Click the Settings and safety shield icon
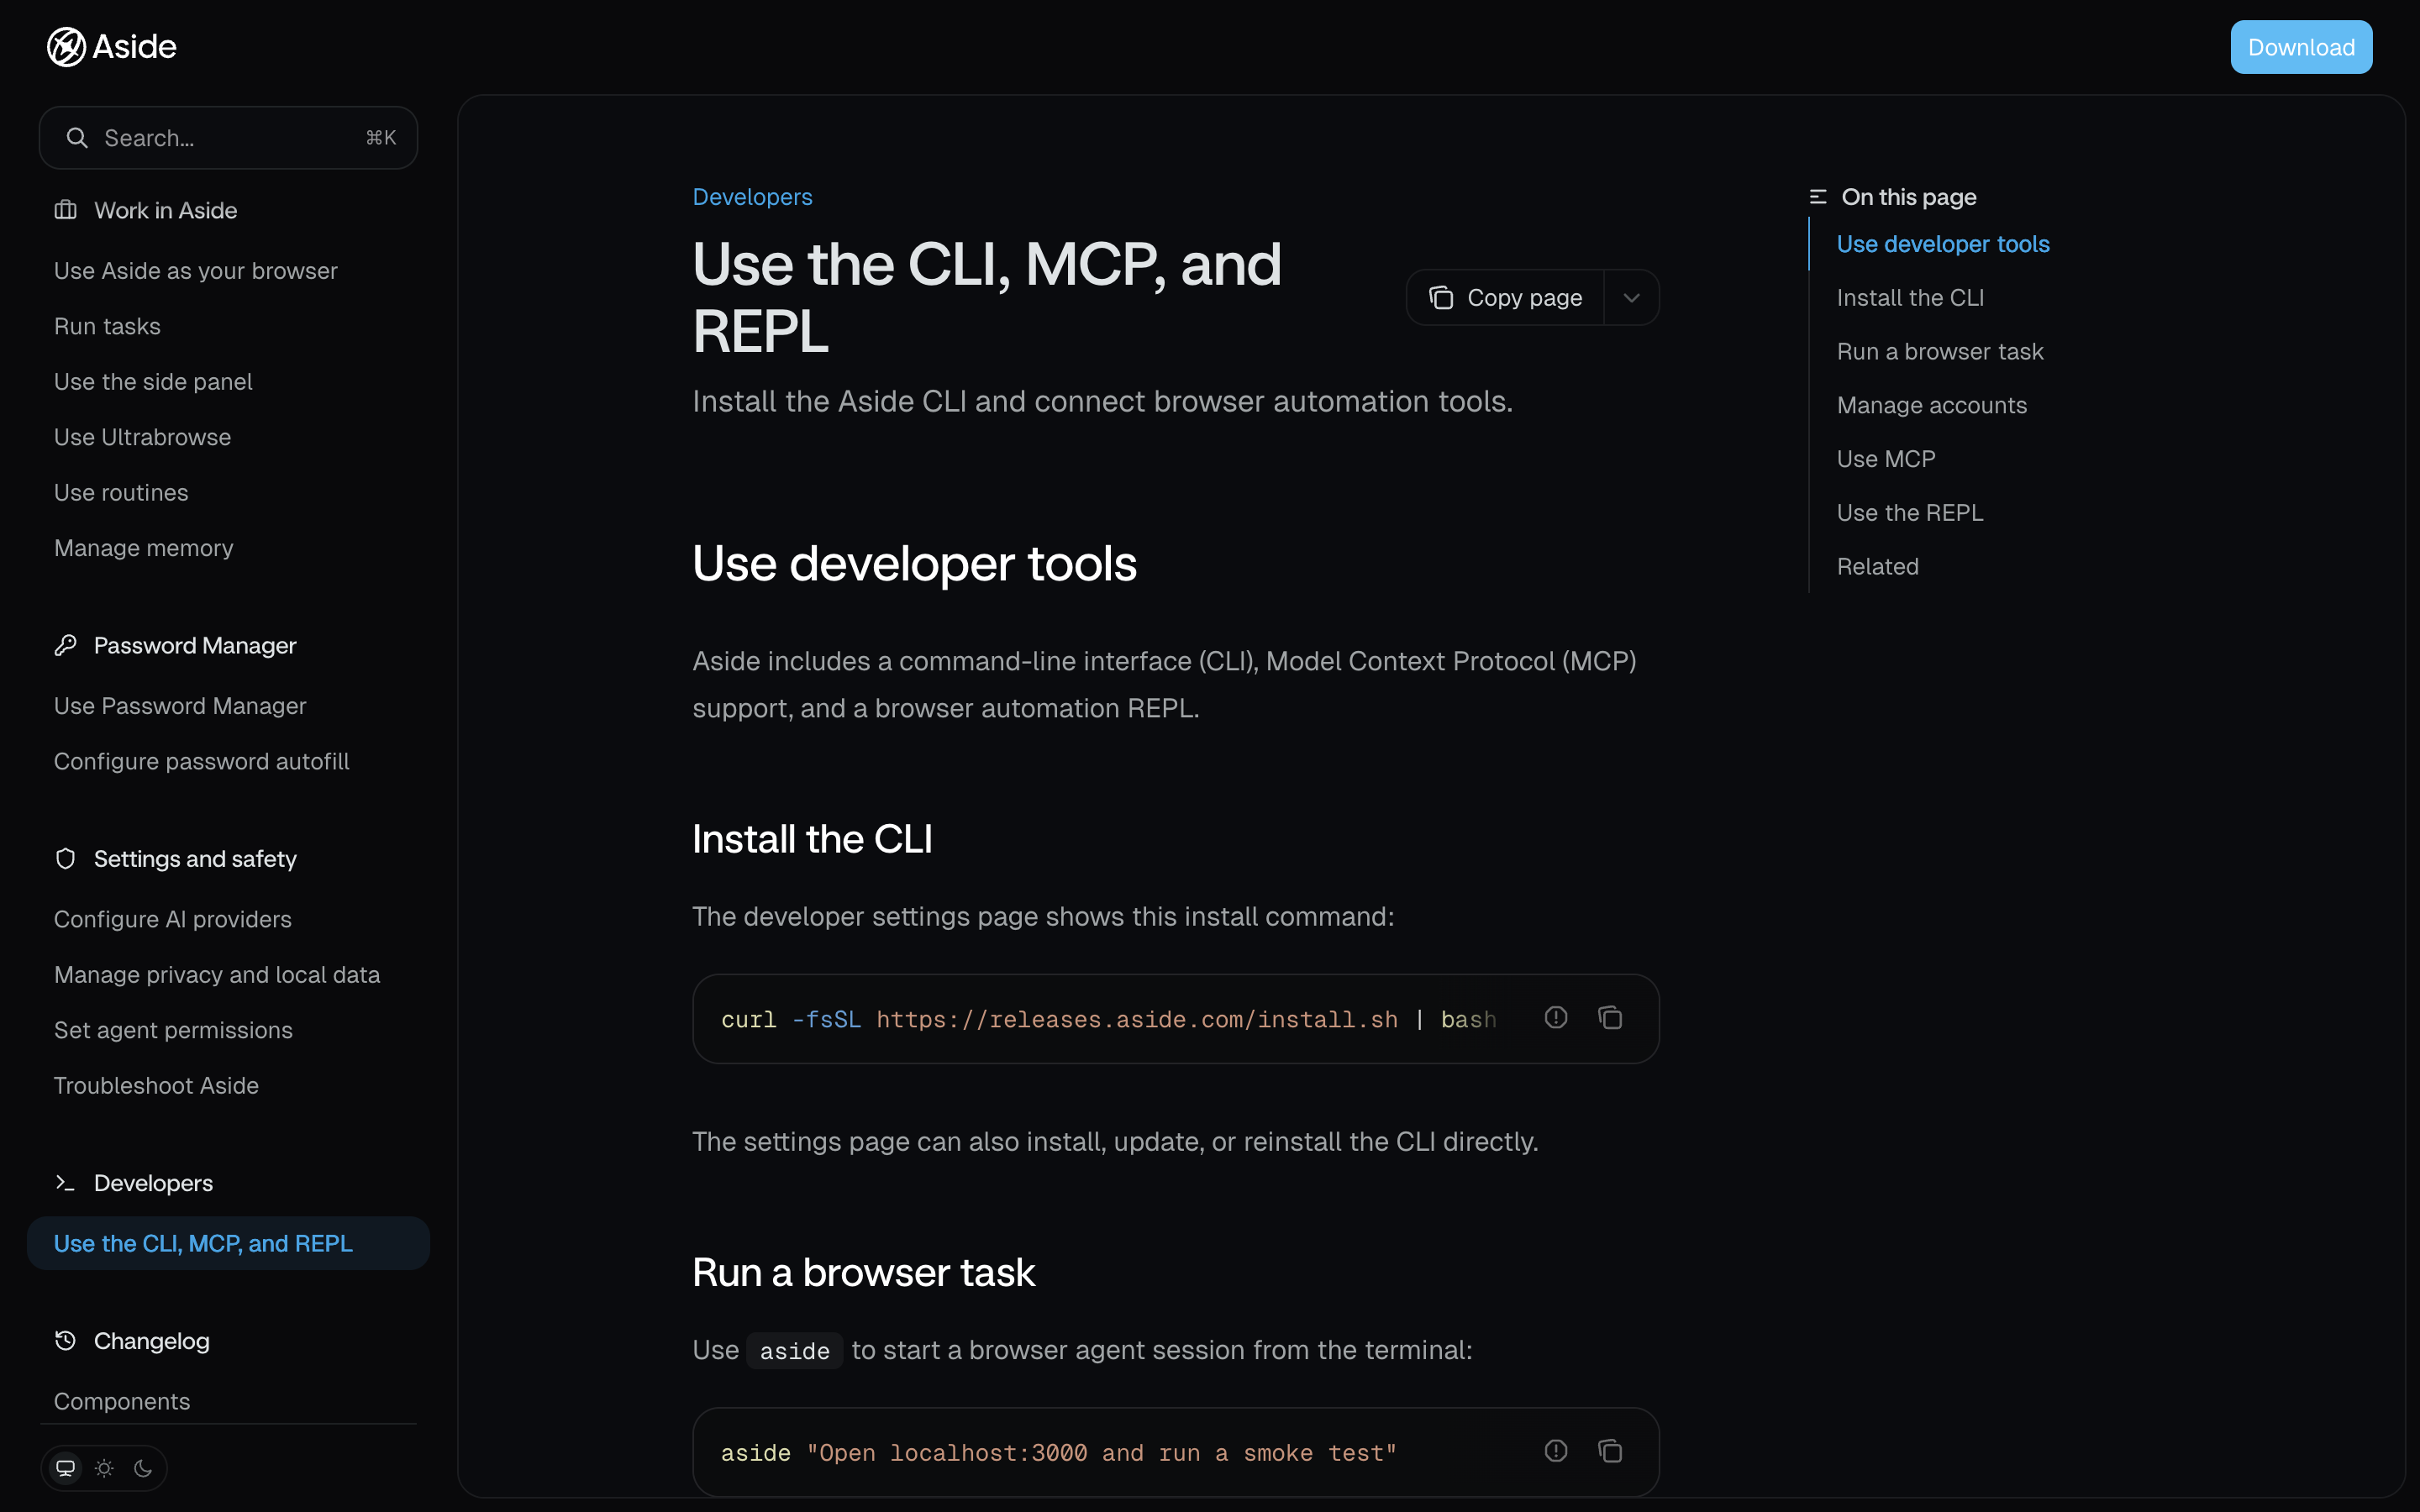The width and height of the screenshot is (2420, 1512). pyautogui.click(x=65, y=859)
